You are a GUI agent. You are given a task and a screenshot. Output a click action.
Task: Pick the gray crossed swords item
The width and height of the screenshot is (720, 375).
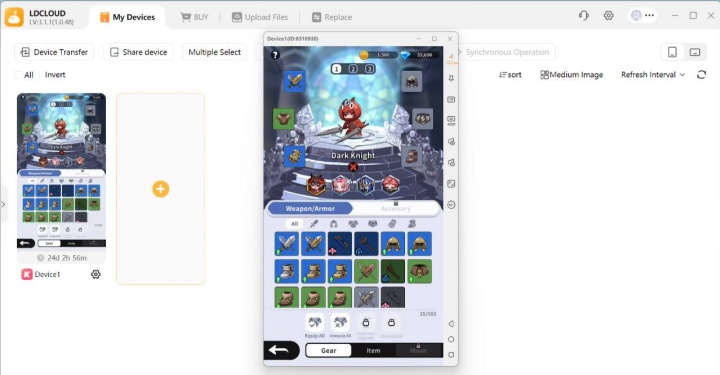(366, 297)
